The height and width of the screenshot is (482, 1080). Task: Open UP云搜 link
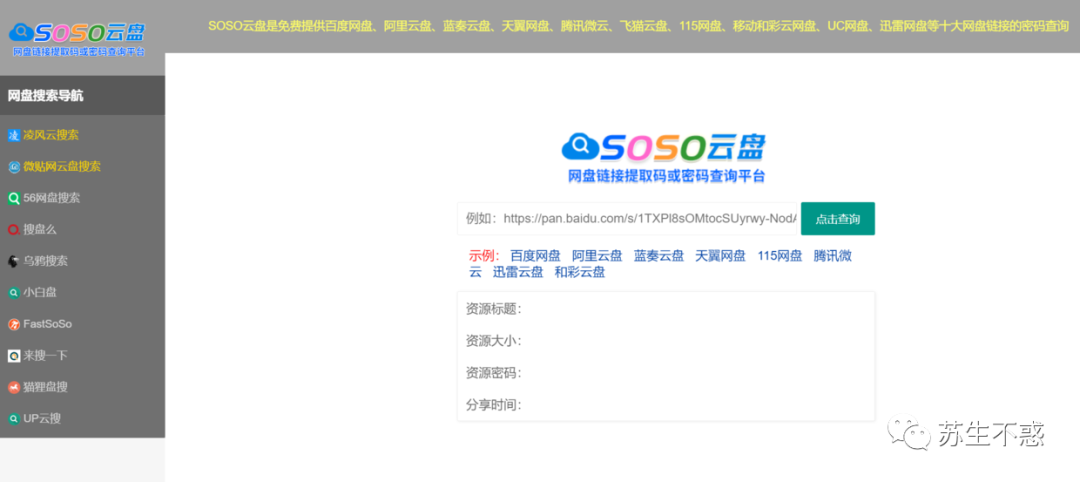(42, 419)
